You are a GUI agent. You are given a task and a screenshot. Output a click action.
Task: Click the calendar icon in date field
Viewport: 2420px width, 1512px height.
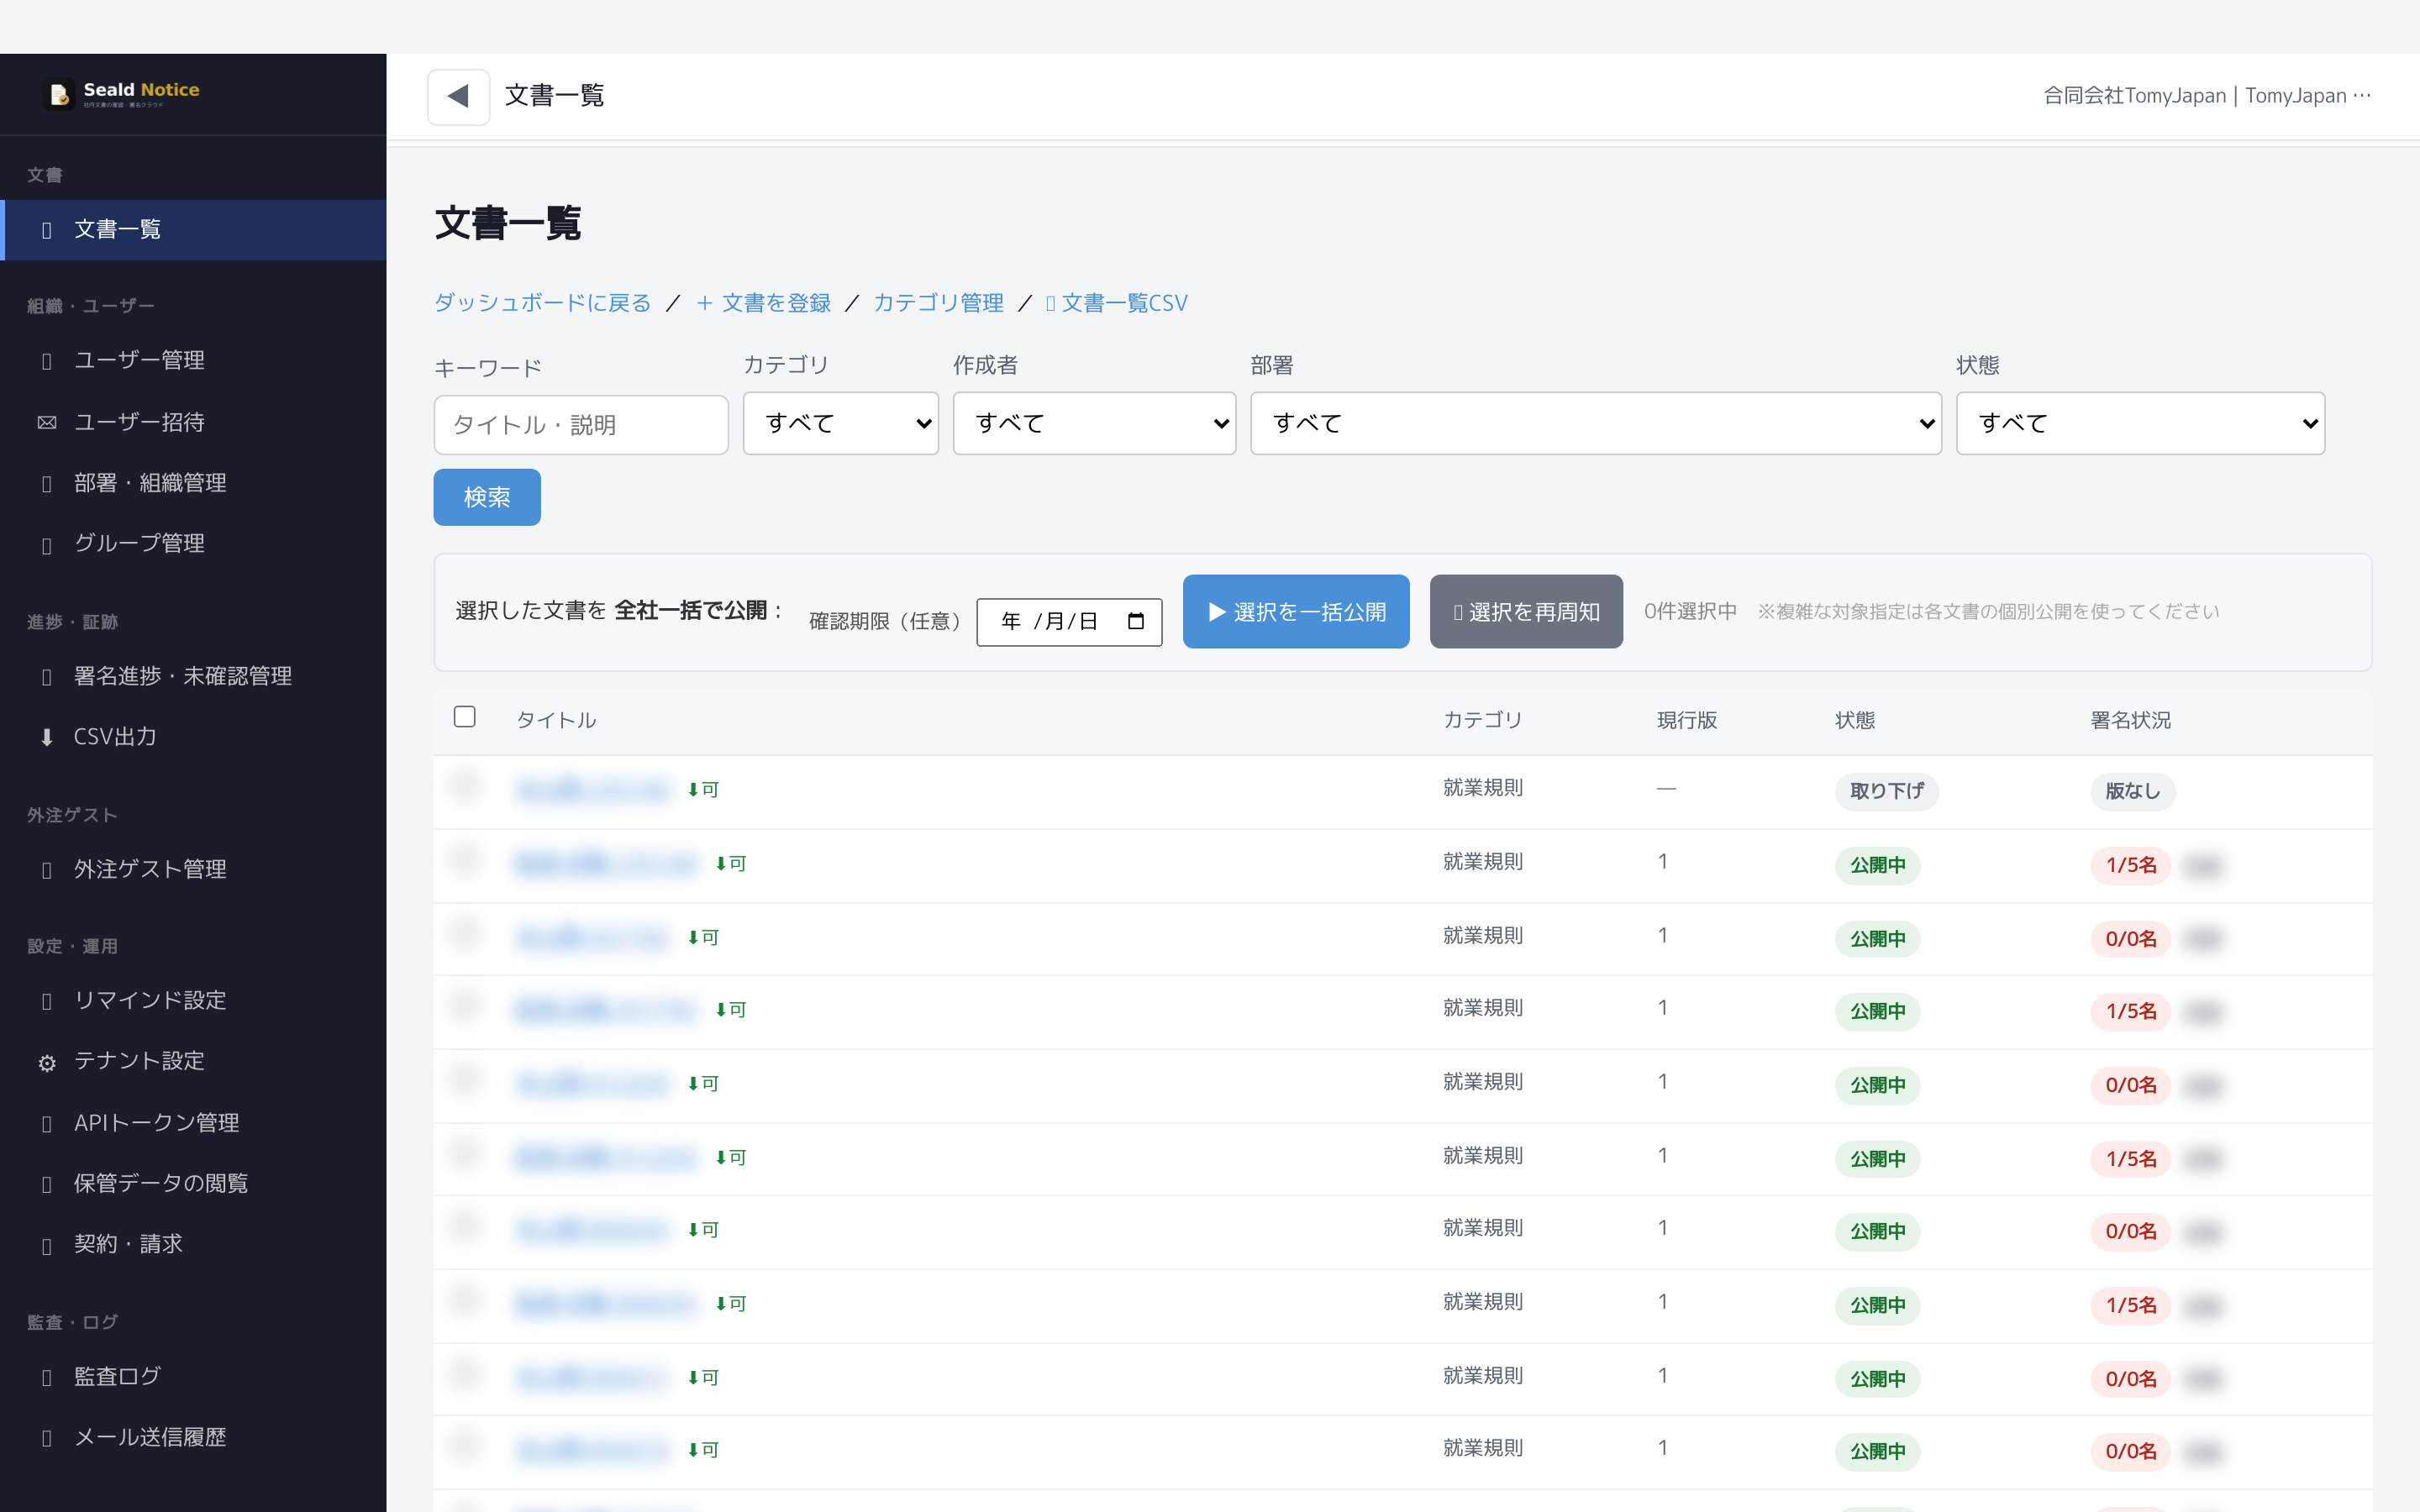(1135, 621)
